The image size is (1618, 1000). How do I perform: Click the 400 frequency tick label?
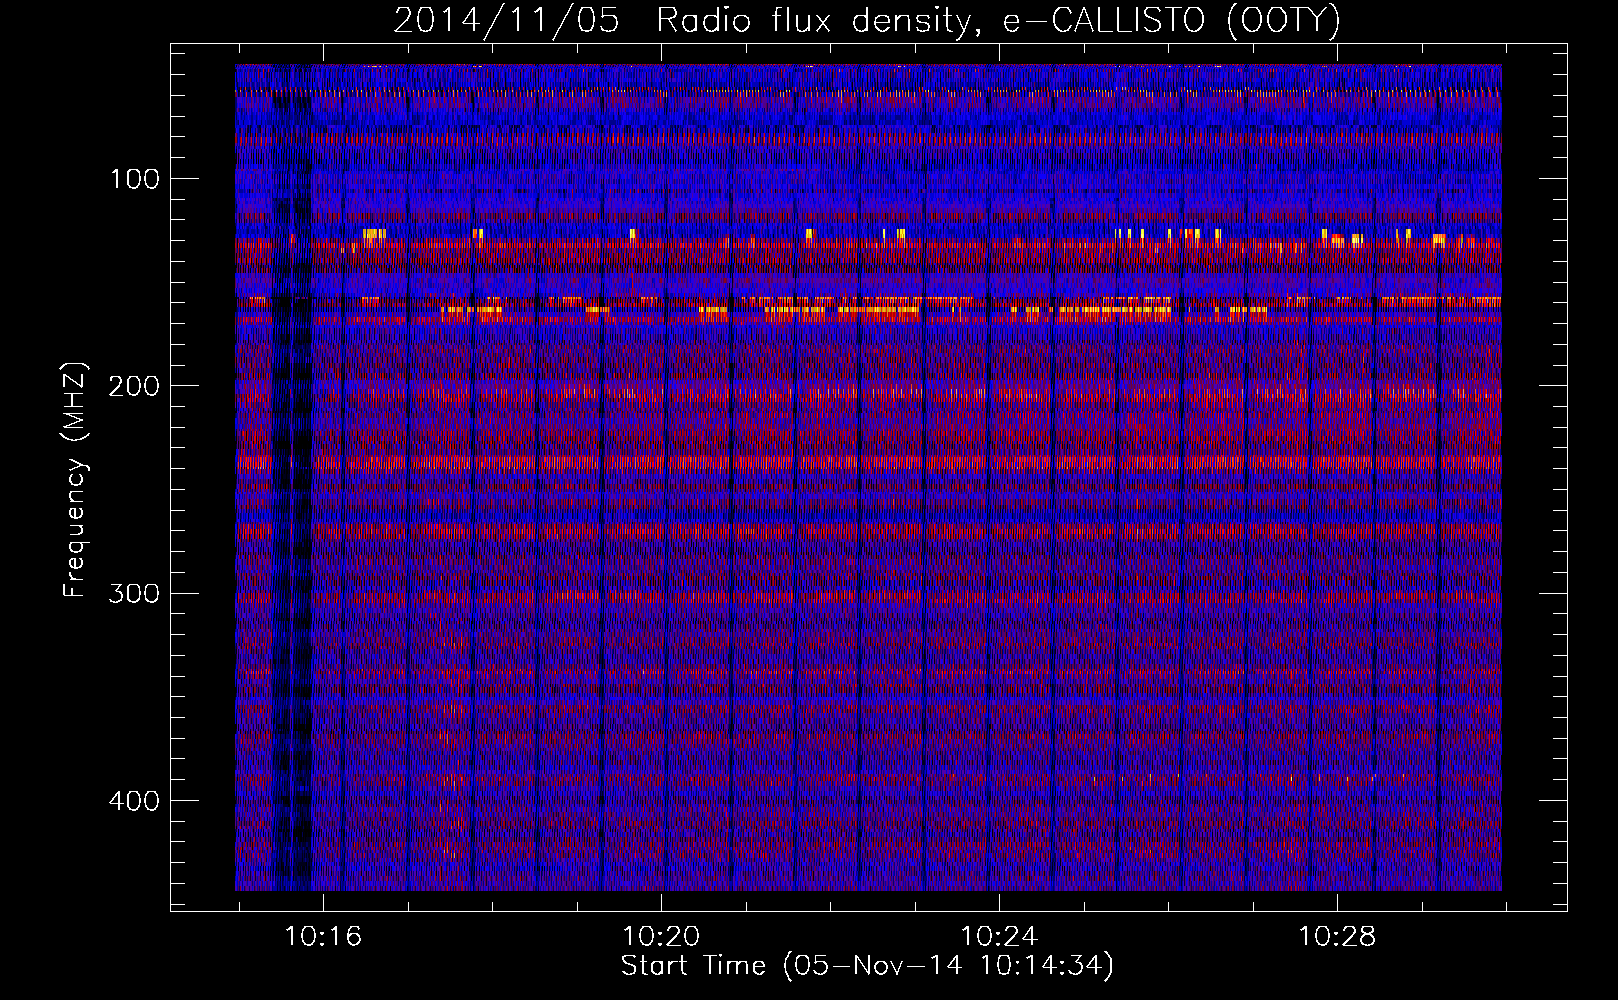pos(135,801)
